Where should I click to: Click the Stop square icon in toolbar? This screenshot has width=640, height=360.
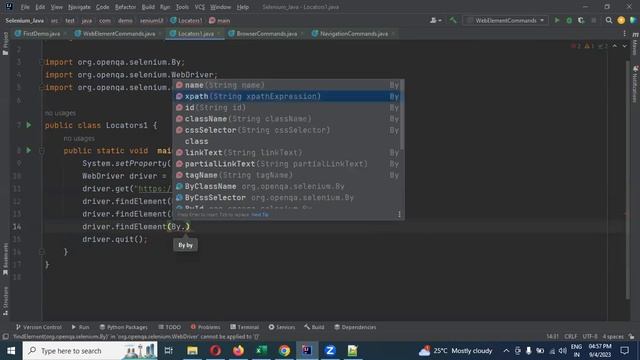coord(594,20)
